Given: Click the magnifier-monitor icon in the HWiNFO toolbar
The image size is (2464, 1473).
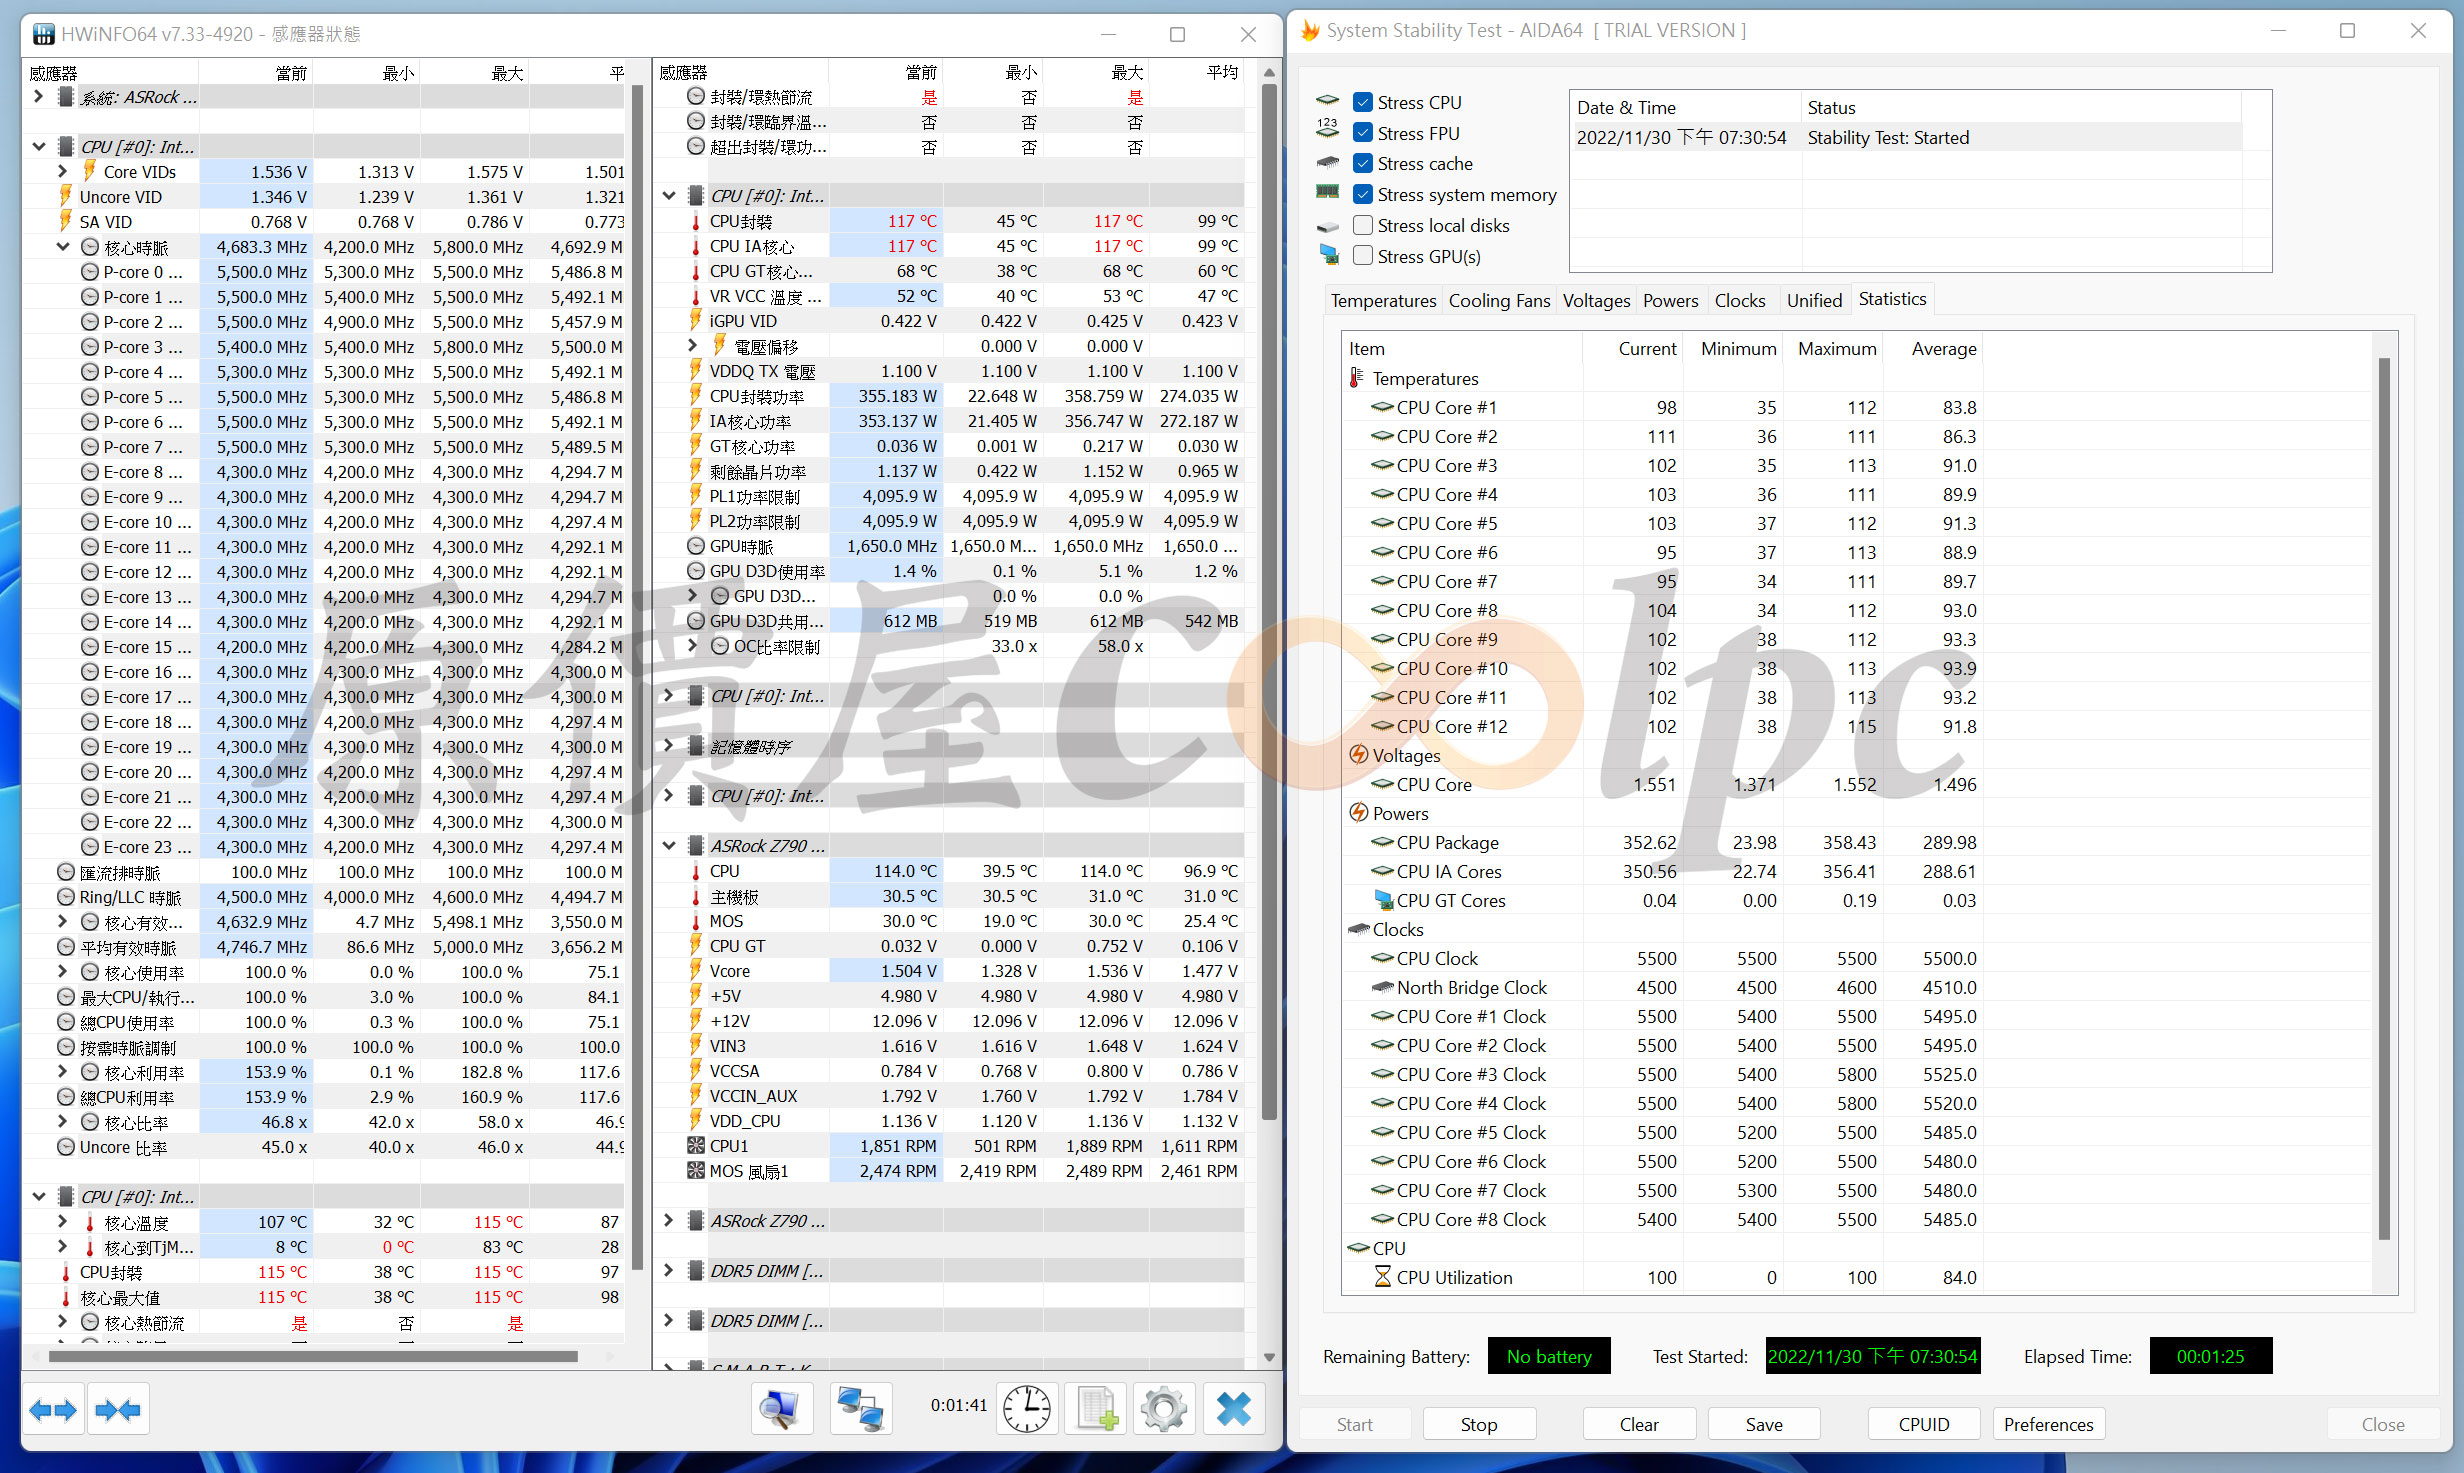Looking at the screenshot, I should [x=781, y=1410].
